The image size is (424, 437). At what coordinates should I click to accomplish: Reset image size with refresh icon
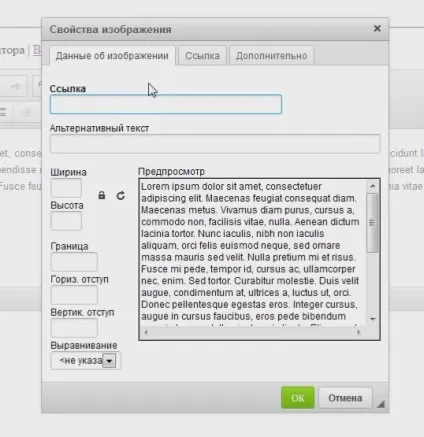coord(121,195)
